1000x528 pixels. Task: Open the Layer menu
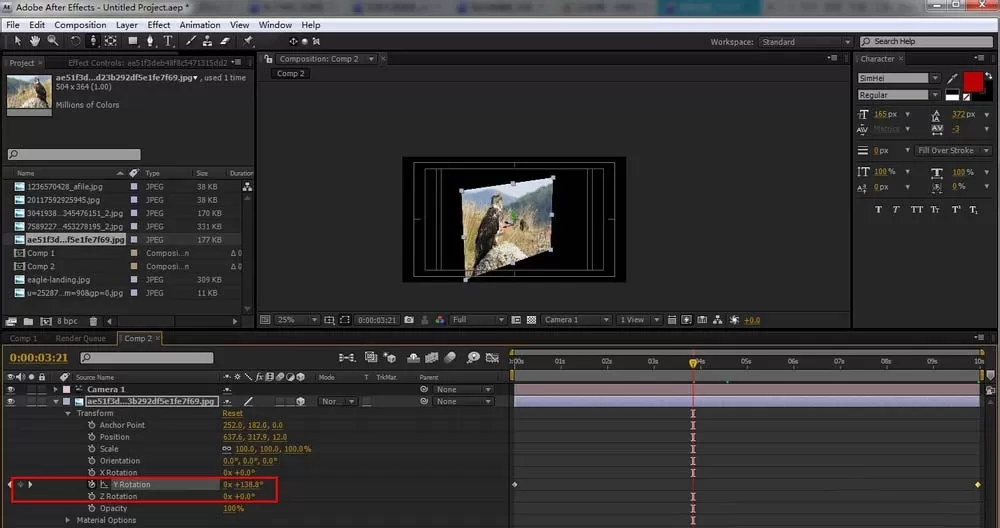[x=126, y=25]
